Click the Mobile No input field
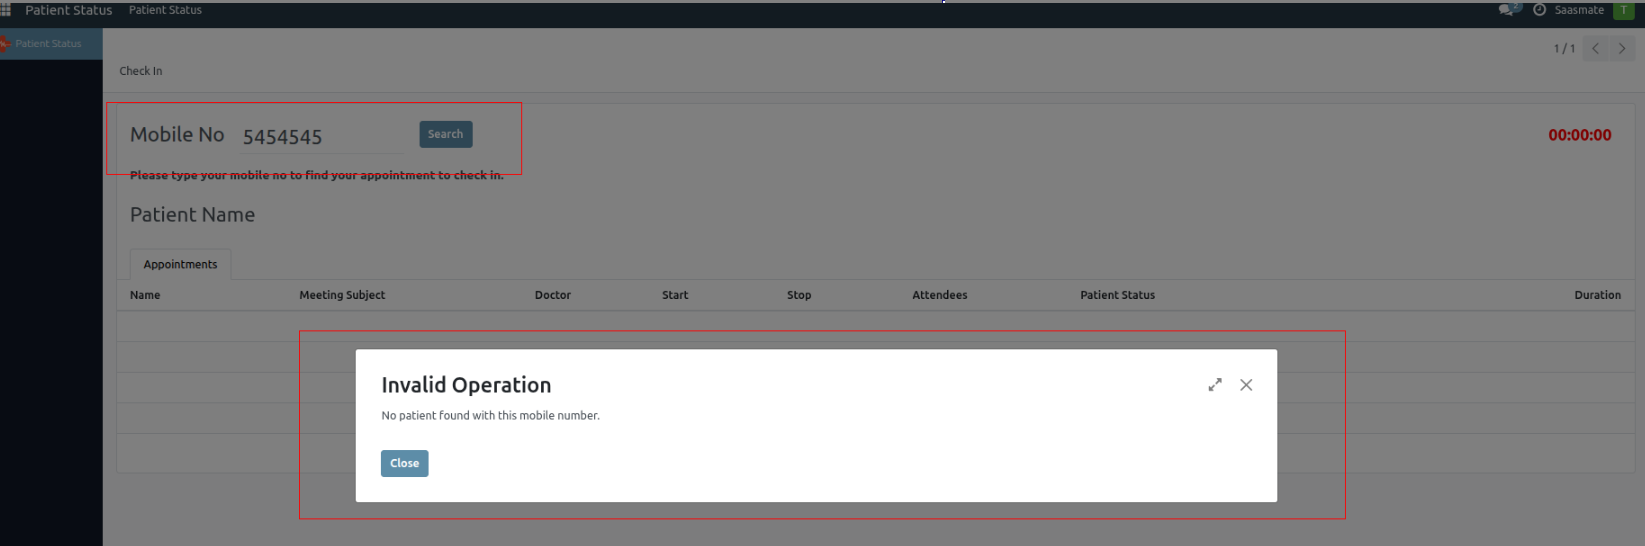The width and height of the screenshot is (1645, 546). point(322,137)
